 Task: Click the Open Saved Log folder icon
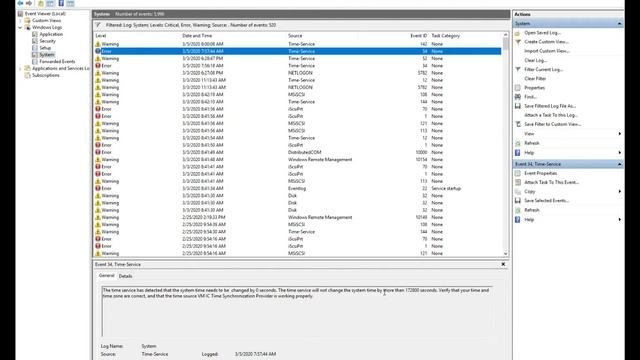(x=518, y=33)
